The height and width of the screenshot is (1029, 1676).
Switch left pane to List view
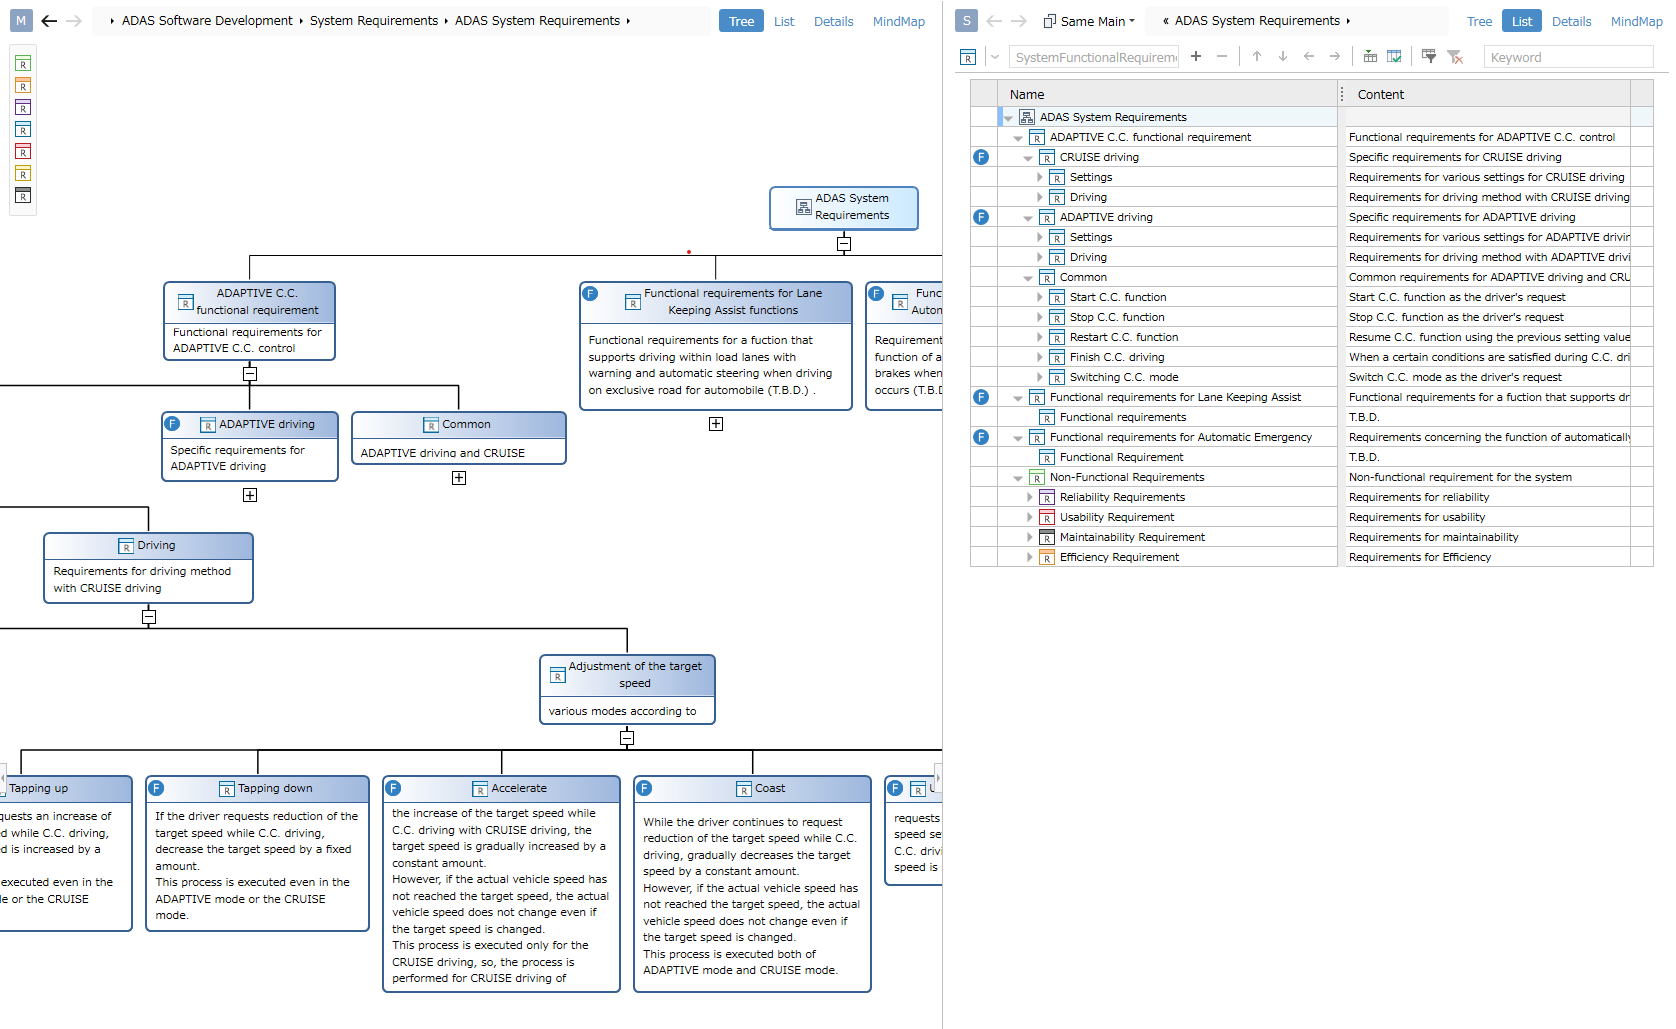pyautogui.click(x=784, y=21)
